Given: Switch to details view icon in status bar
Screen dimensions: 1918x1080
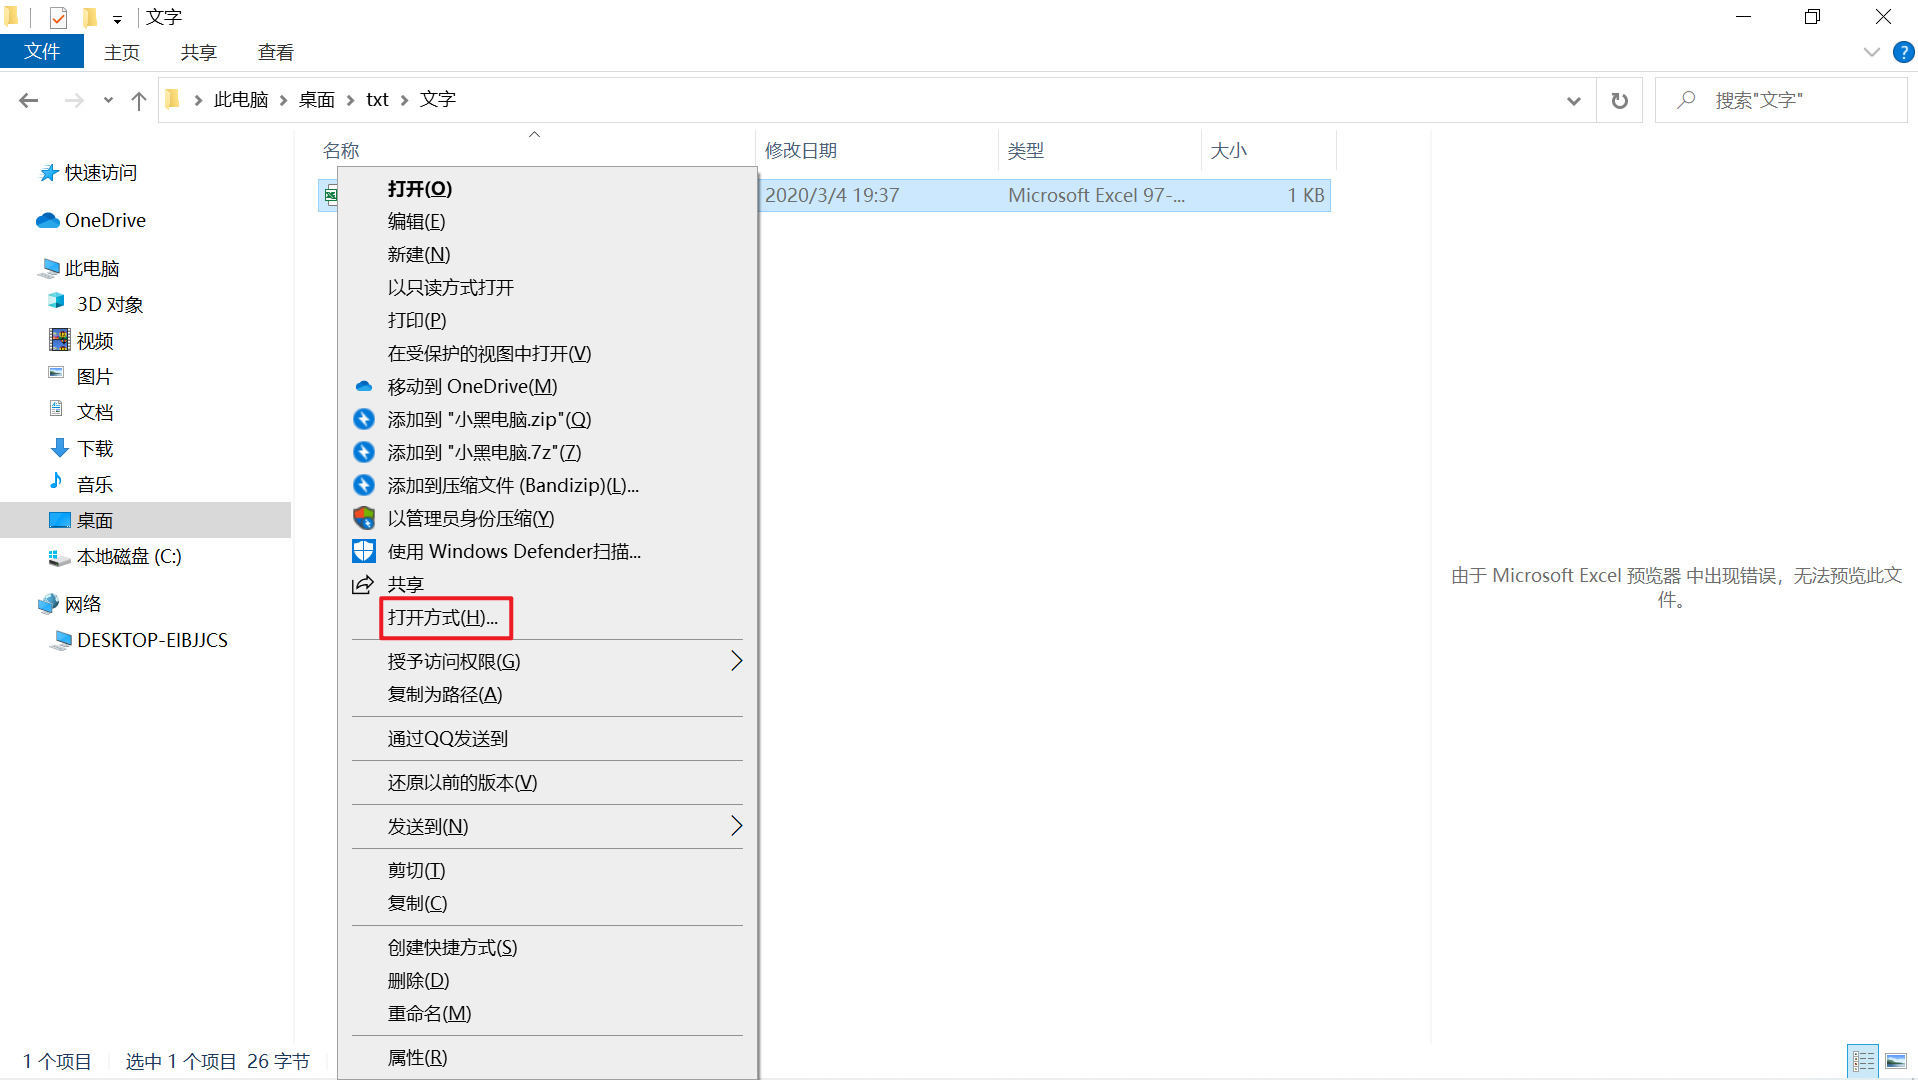Looking at the screenshot, I should pyautogui.click(x=1863, y=1061).
